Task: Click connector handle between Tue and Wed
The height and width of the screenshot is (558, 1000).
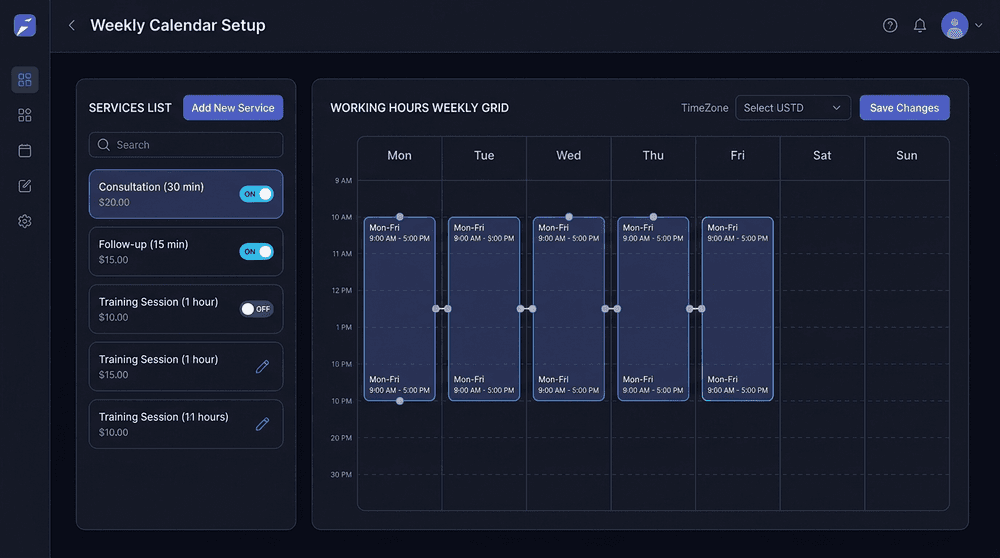Action: pos(526,309)
